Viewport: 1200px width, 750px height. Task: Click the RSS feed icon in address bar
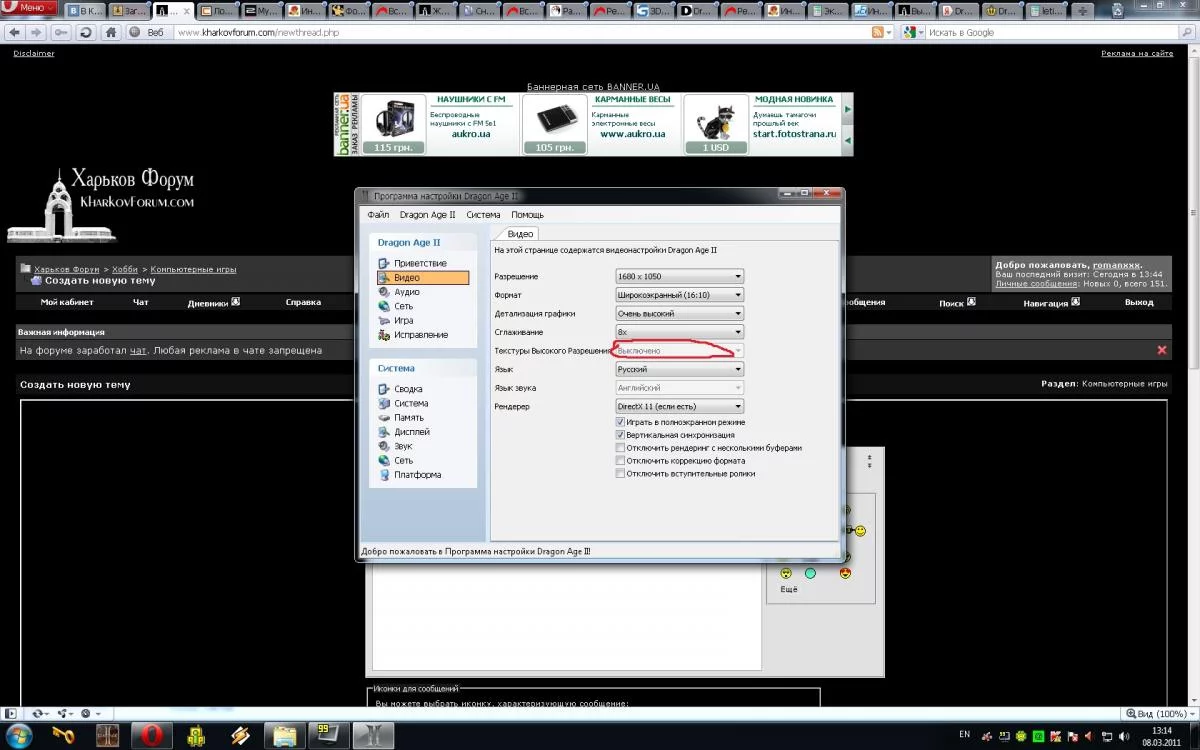(x=878, y=32)
